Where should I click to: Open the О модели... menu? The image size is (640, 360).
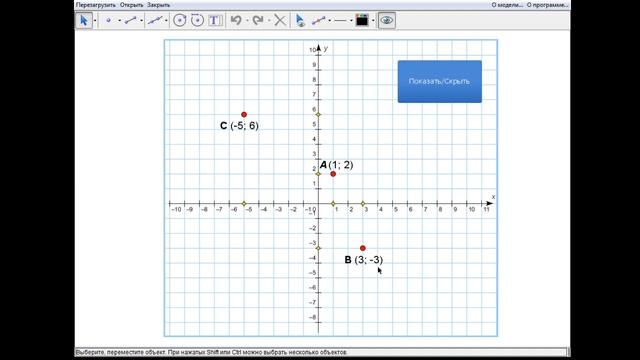[x=507, y=5]
